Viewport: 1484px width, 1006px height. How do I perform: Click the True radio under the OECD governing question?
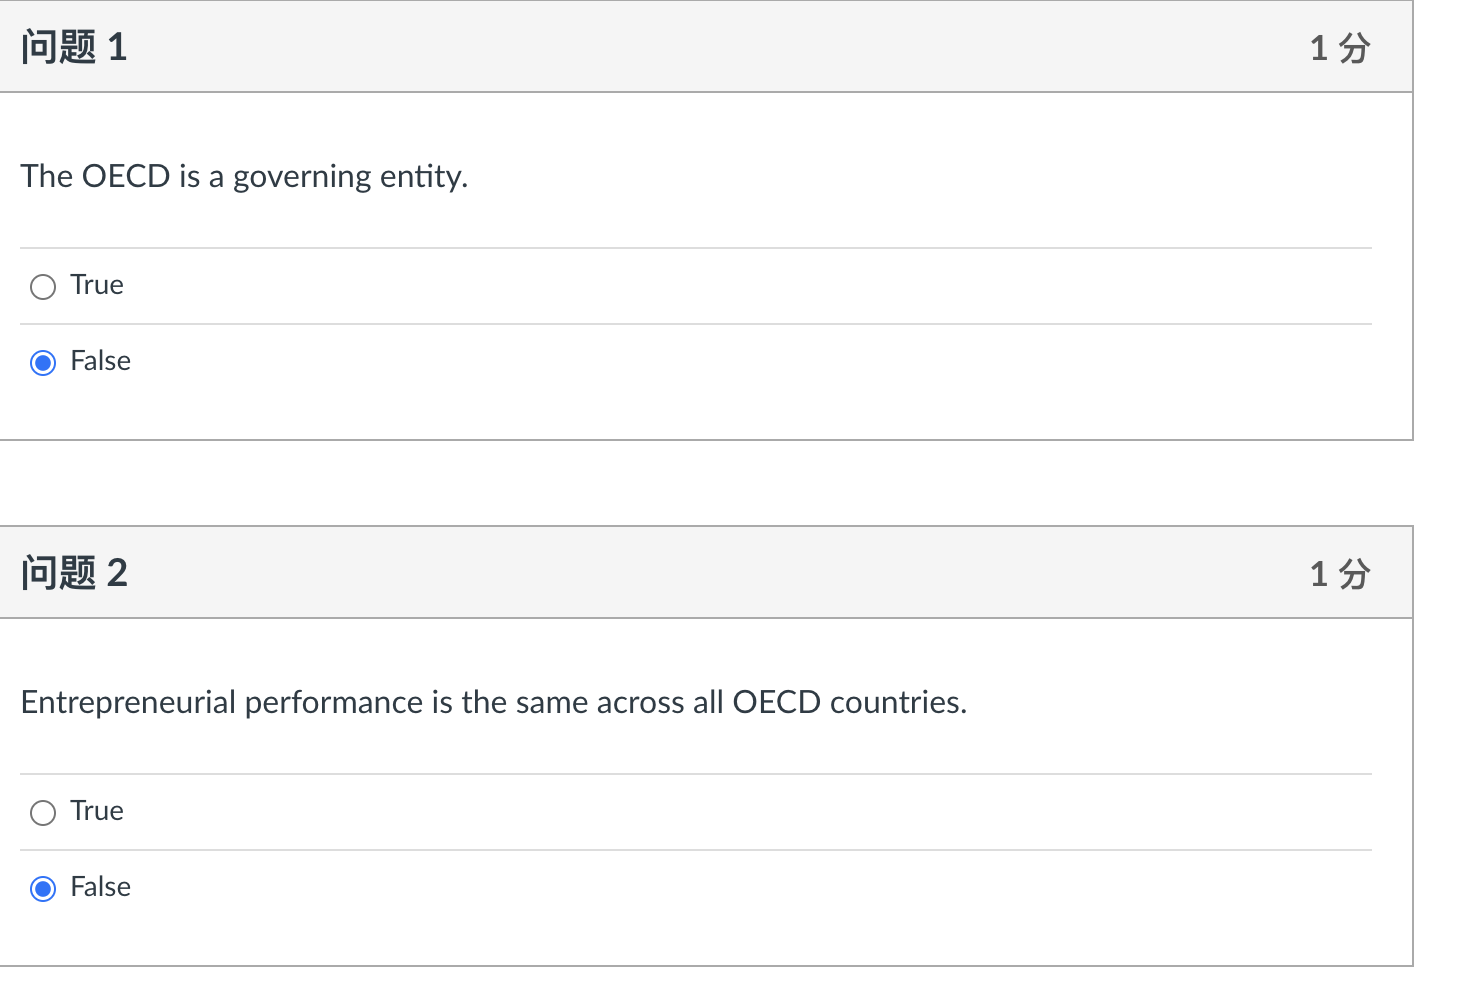pyautogui.click(x=43, y=287)
